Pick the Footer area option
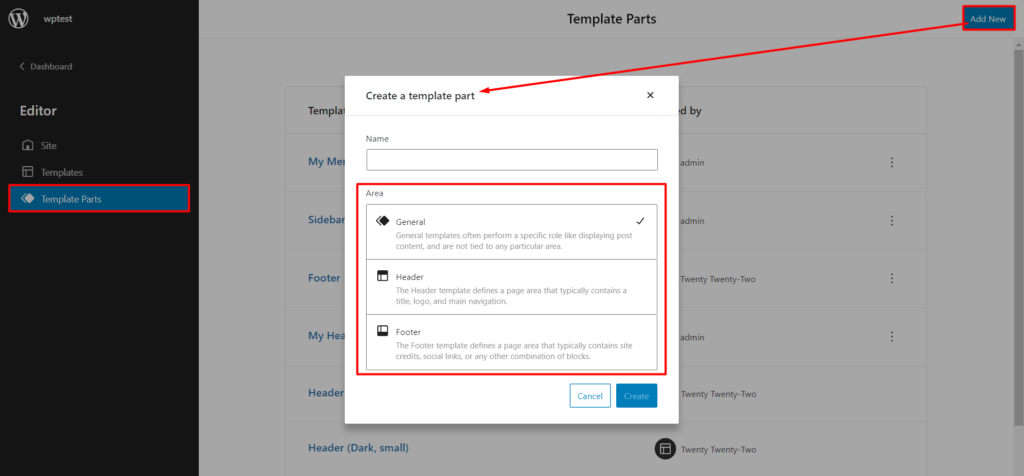 [511, 342]
